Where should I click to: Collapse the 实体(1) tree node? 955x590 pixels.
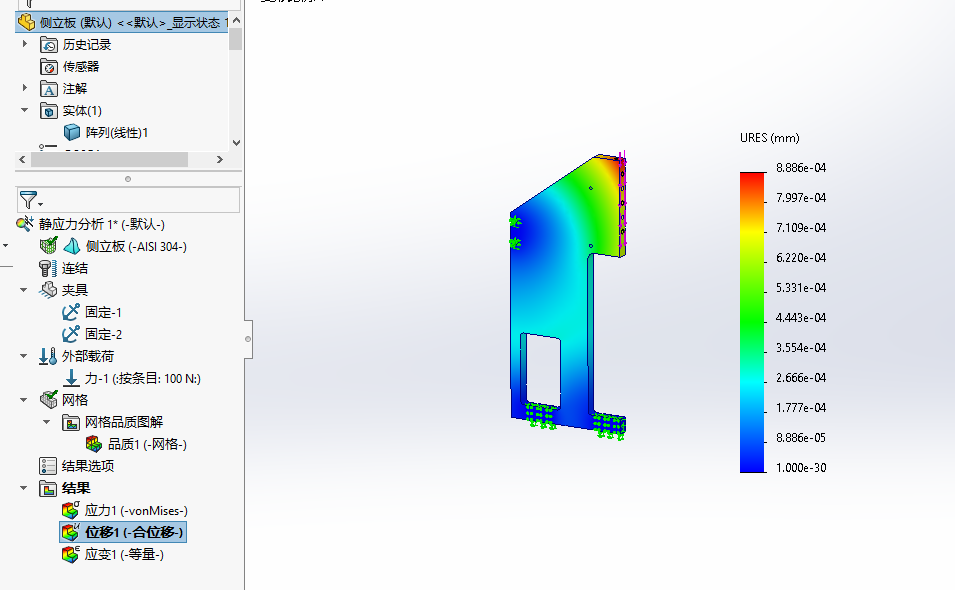click(25, 110)
